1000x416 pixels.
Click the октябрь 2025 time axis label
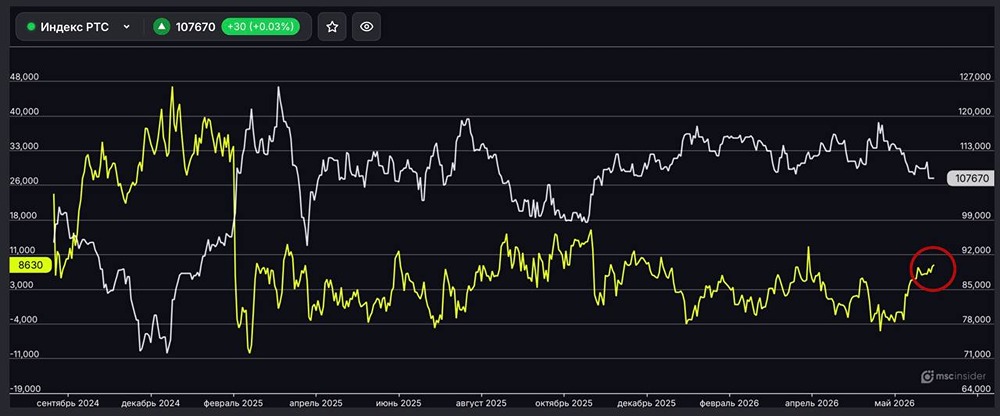(564, 404)
